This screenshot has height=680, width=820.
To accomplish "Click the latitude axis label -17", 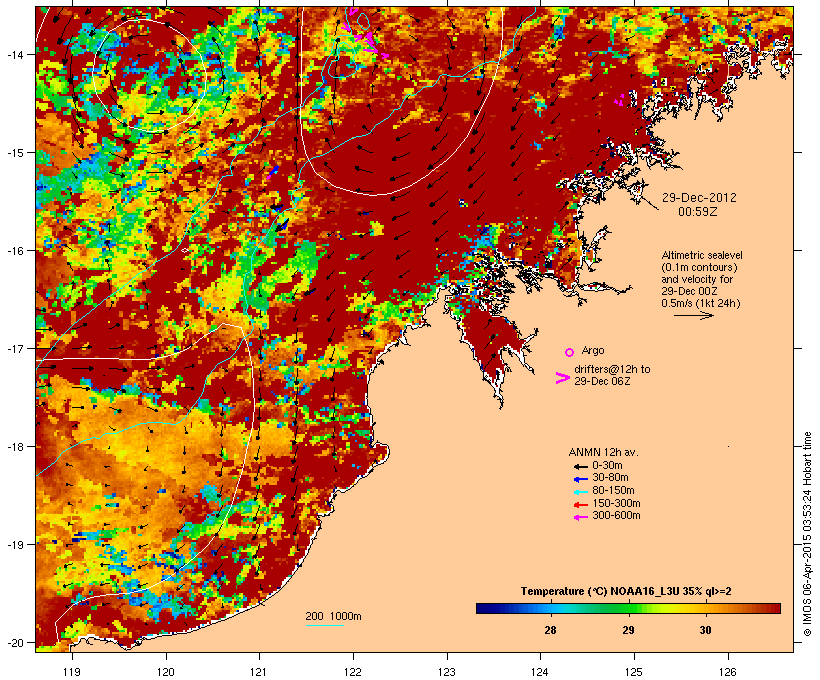I will (14, 348).
